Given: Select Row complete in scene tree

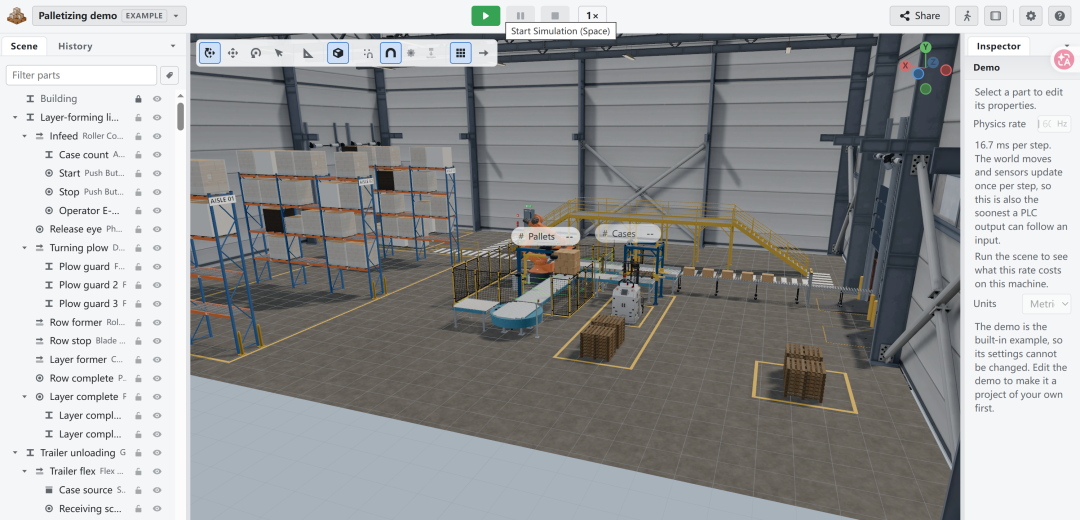Looking at the screenshot, I should [x=80, y=378].
